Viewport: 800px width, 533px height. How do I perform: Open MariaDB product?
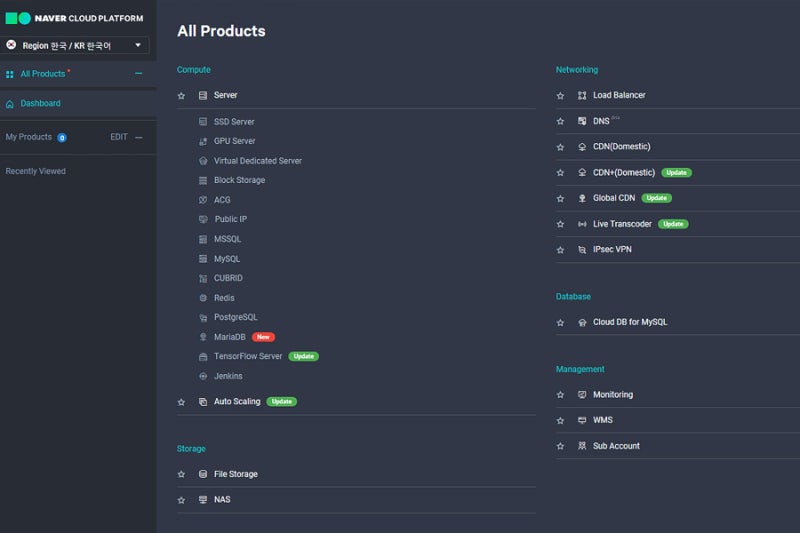[230, 337]
